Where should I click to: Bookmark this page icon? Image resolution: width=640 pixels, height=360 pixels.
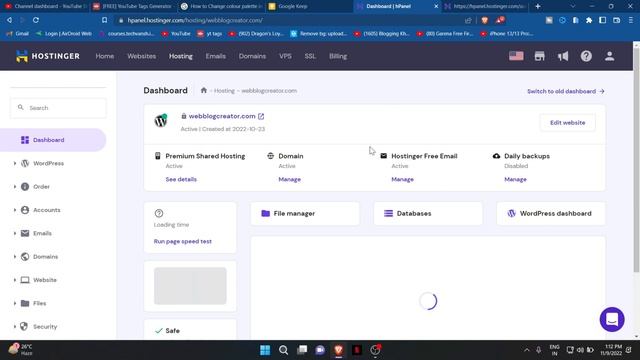pos(104,20)
